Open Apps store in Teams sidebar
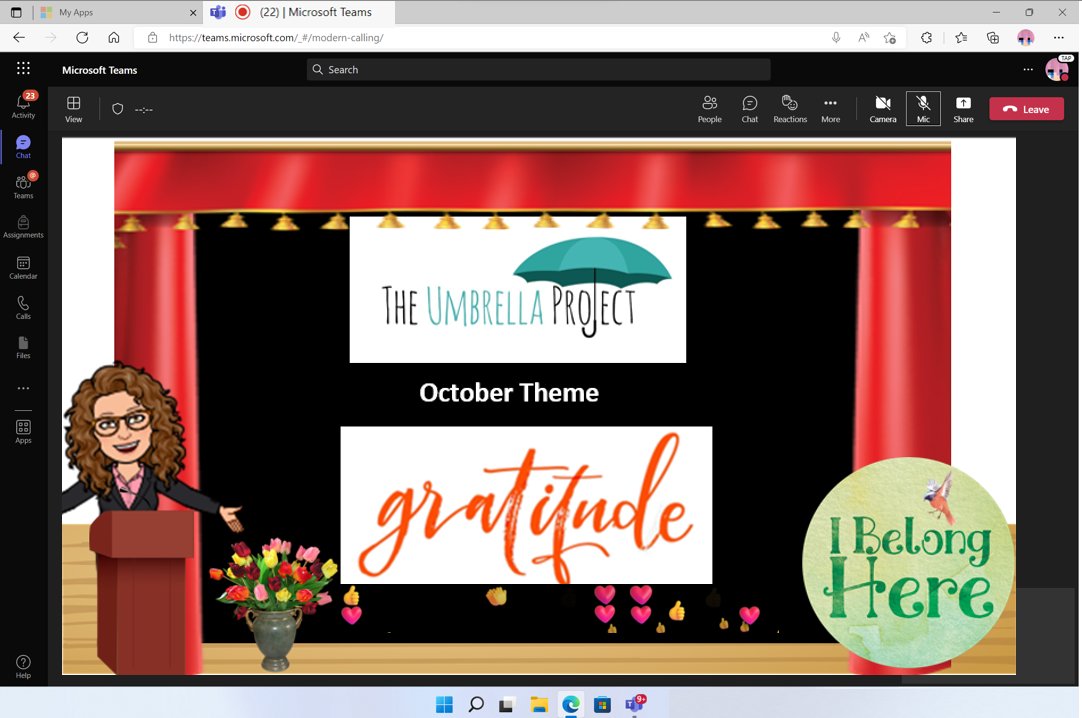This screenshot has width=1082, height=718. coord(23,432)
